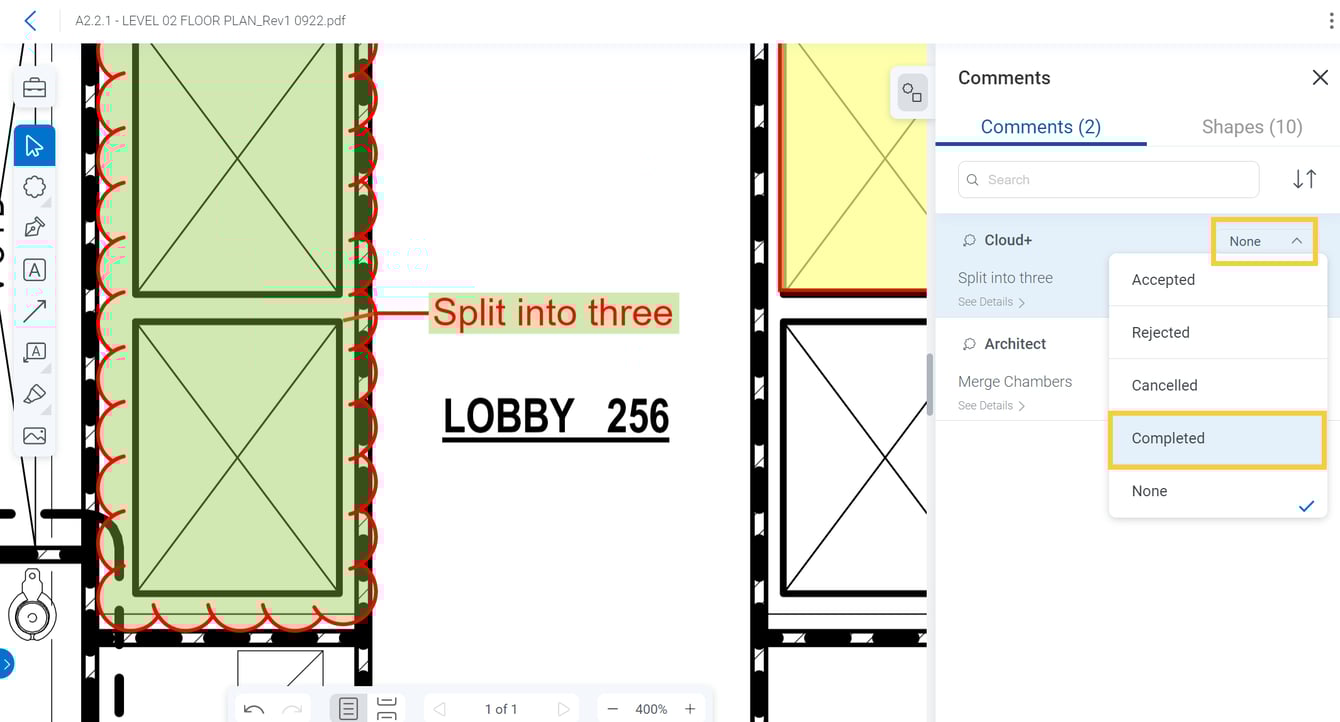Open See Details for Merge Chambers
Image resolution: width=1340 pixels, height=722 pixels.
pyautogui.click(x=991, y=405)
